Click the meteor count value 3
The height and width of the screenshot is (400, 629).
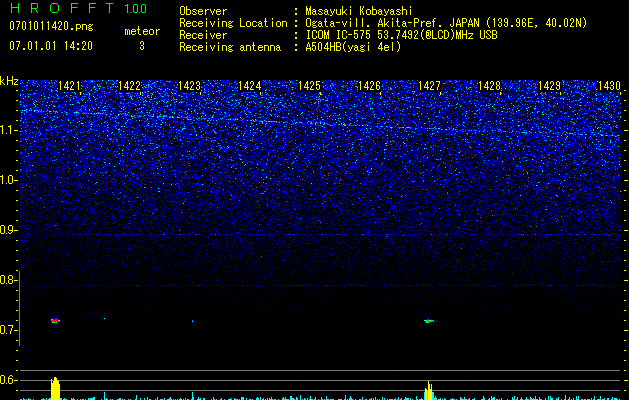tap(142, 46)
